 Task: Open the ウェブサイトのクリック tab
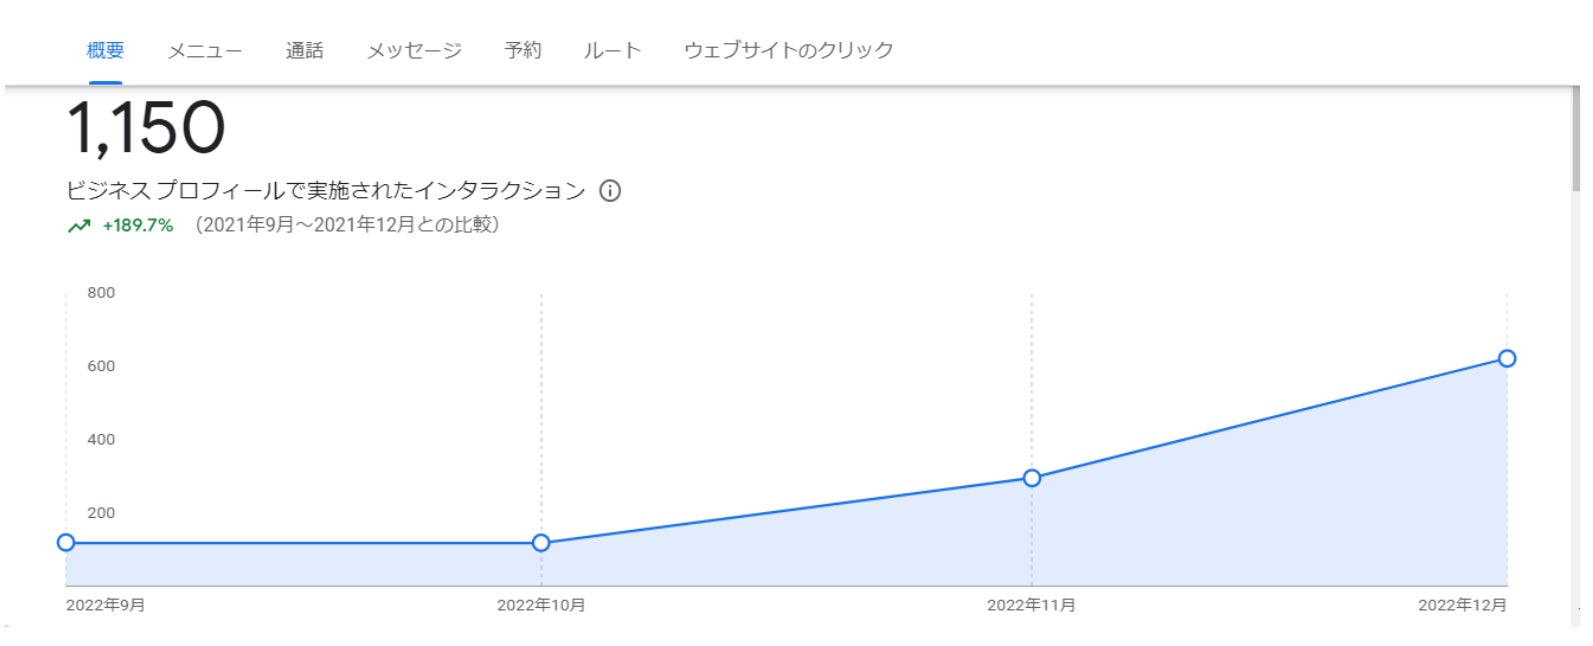point(788,50)
